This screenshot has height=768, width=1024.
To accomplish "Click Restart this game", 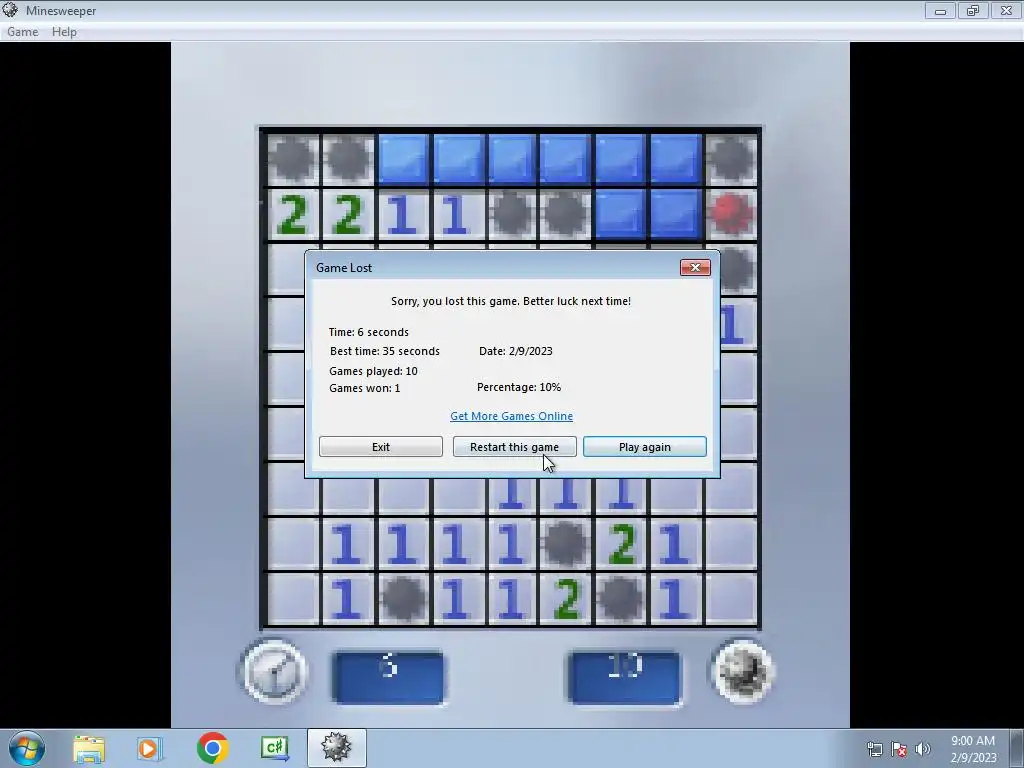I will 515,447.
